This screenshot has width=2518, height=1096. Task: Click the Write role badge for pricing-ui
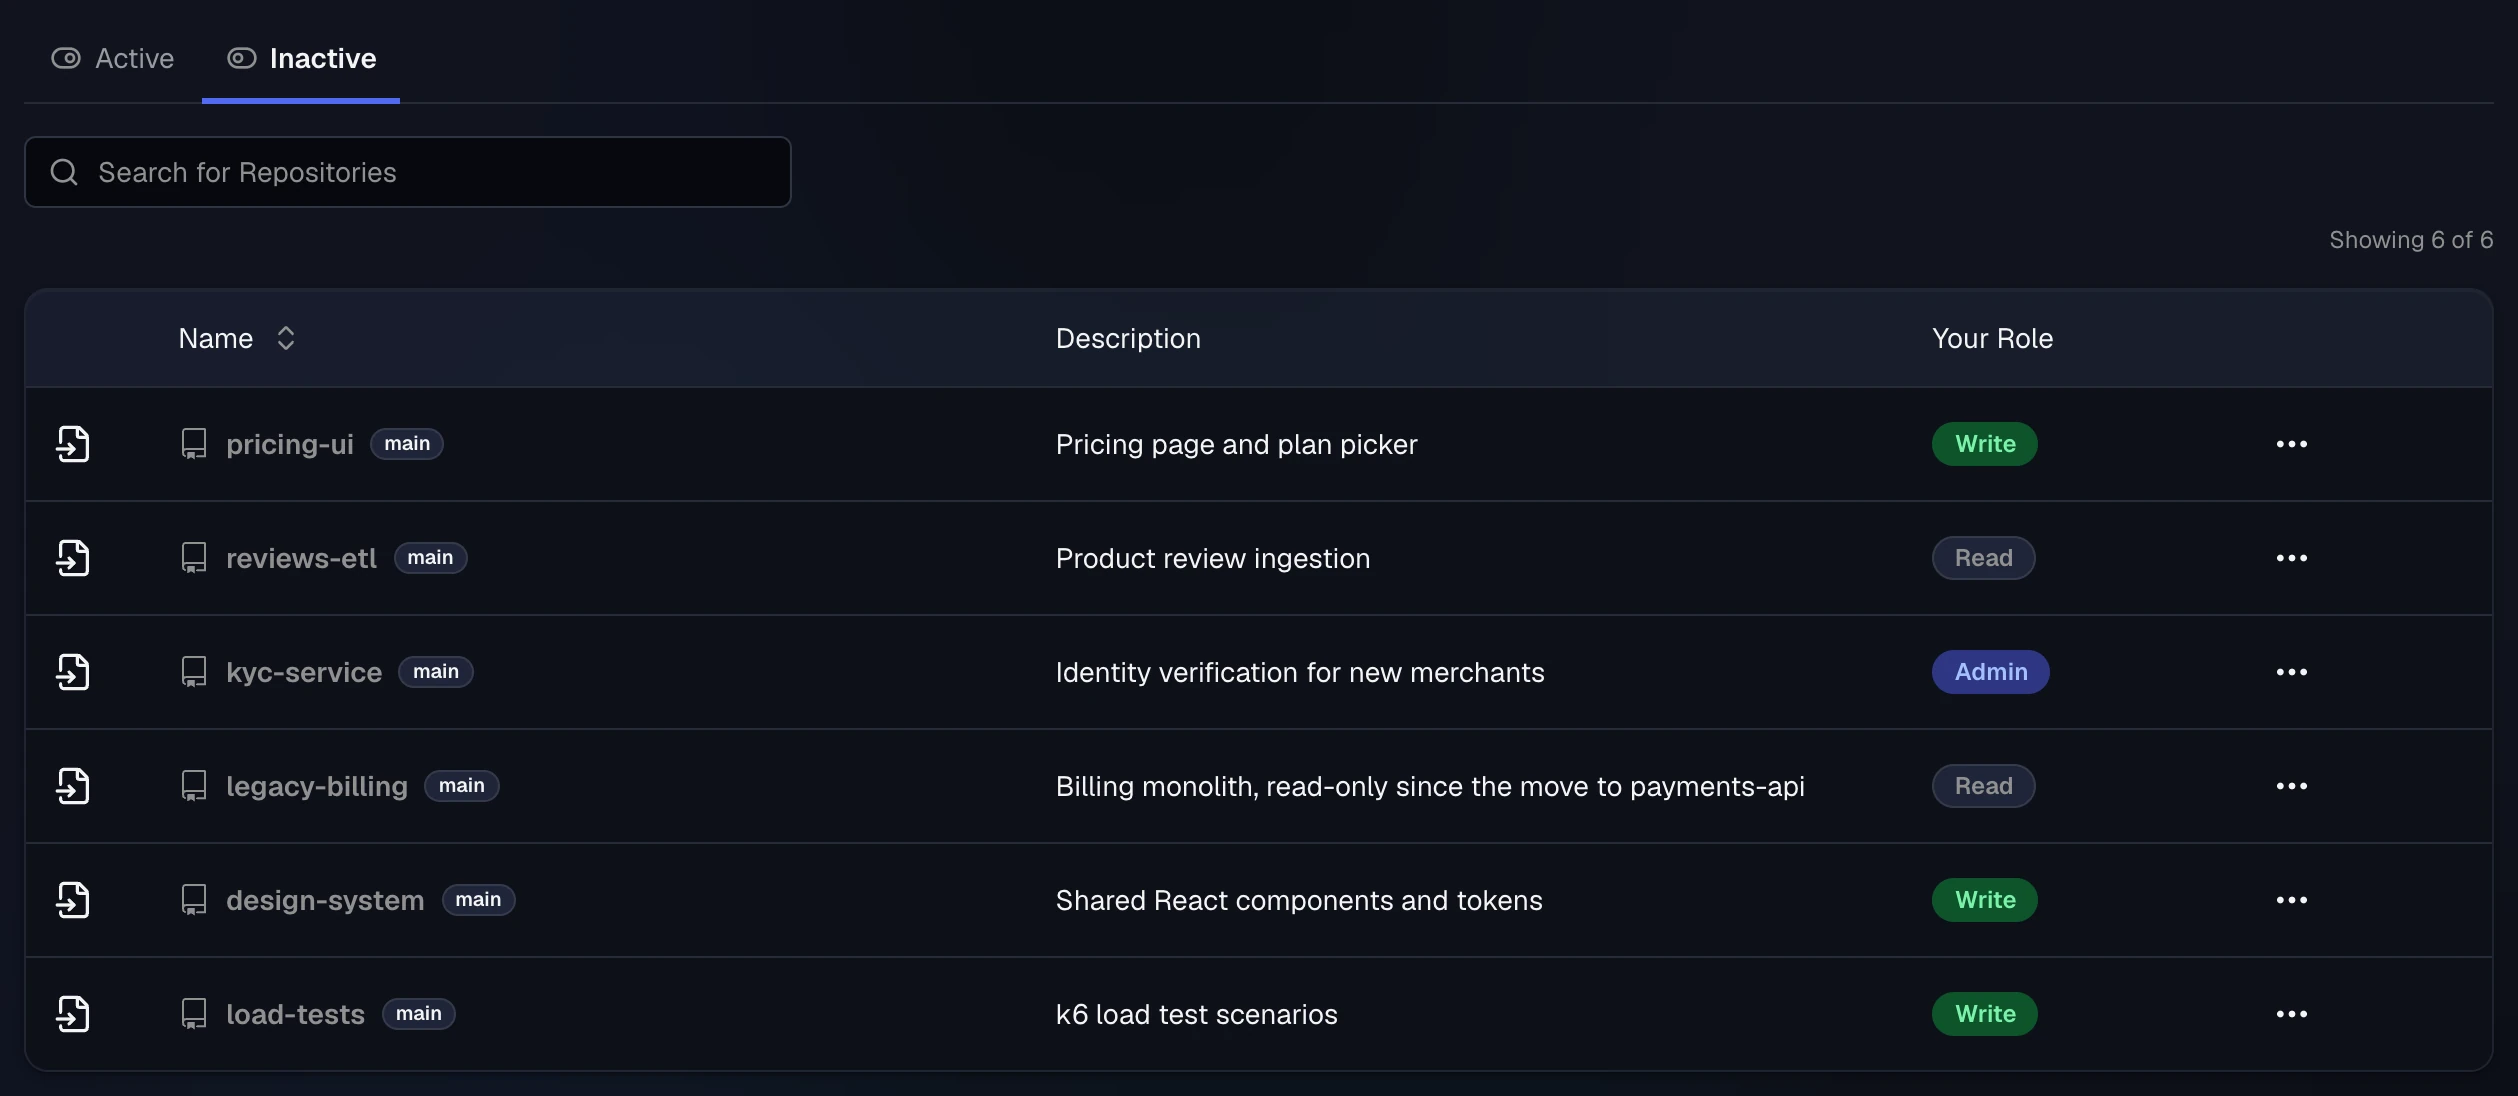tap(1985, 444)
